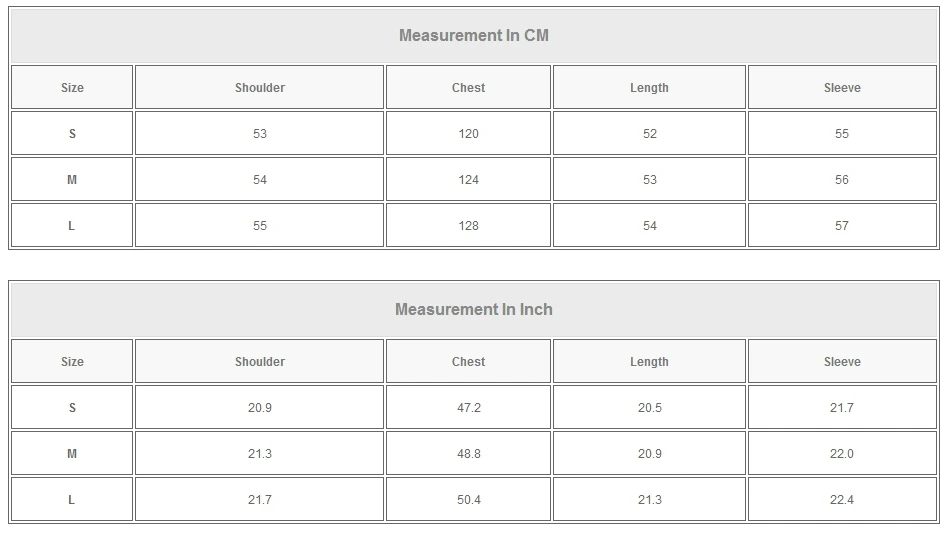Select the Shoulder header in the CM table
This screenshot has height=535, width=950.
260,88
